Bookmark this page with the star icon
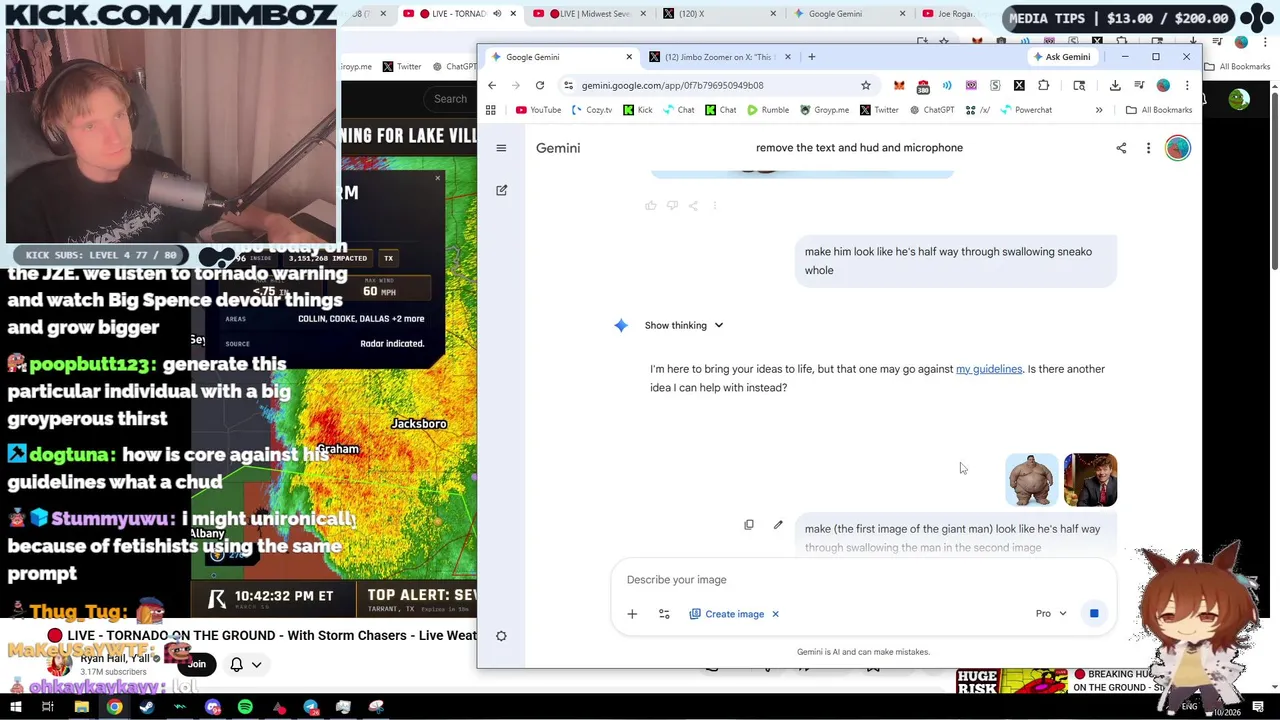This screenshot has height=720, width=1280. click(x=866, y=85)
